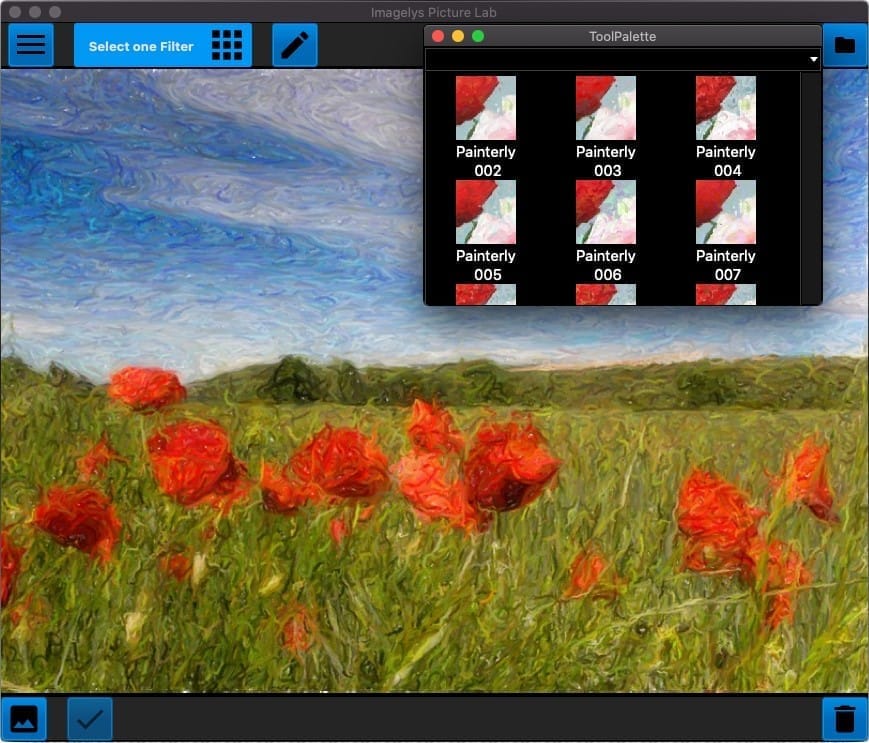The image size is (869, 743).
Task: Click the filter grid icon
Action: click(227, 45)
